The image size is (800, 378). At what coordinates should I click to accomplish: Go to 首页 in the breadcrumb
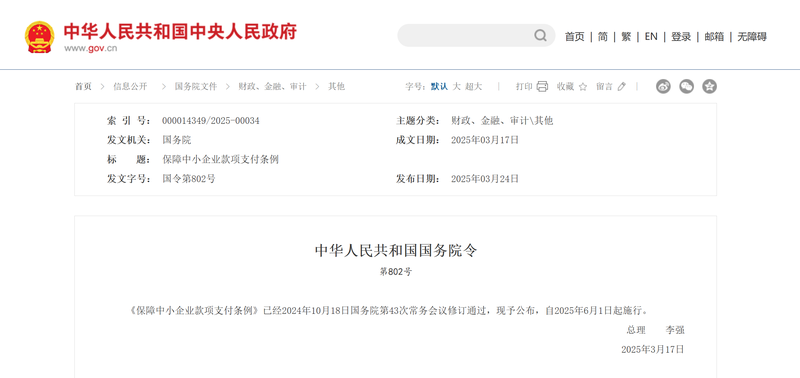pyautogui.click(x=83, y=87)
